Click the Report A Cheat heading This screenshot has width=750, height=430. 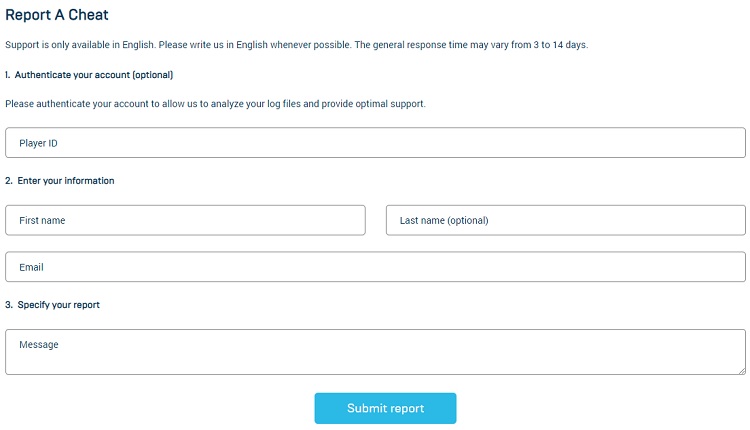[57, 15]
